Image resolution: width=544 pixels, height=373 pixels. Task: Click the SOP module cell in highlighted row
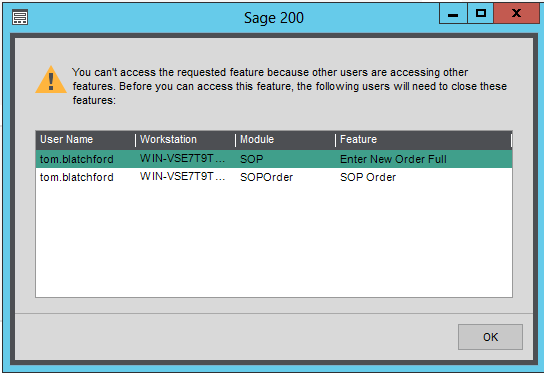(x=252, y=159)
